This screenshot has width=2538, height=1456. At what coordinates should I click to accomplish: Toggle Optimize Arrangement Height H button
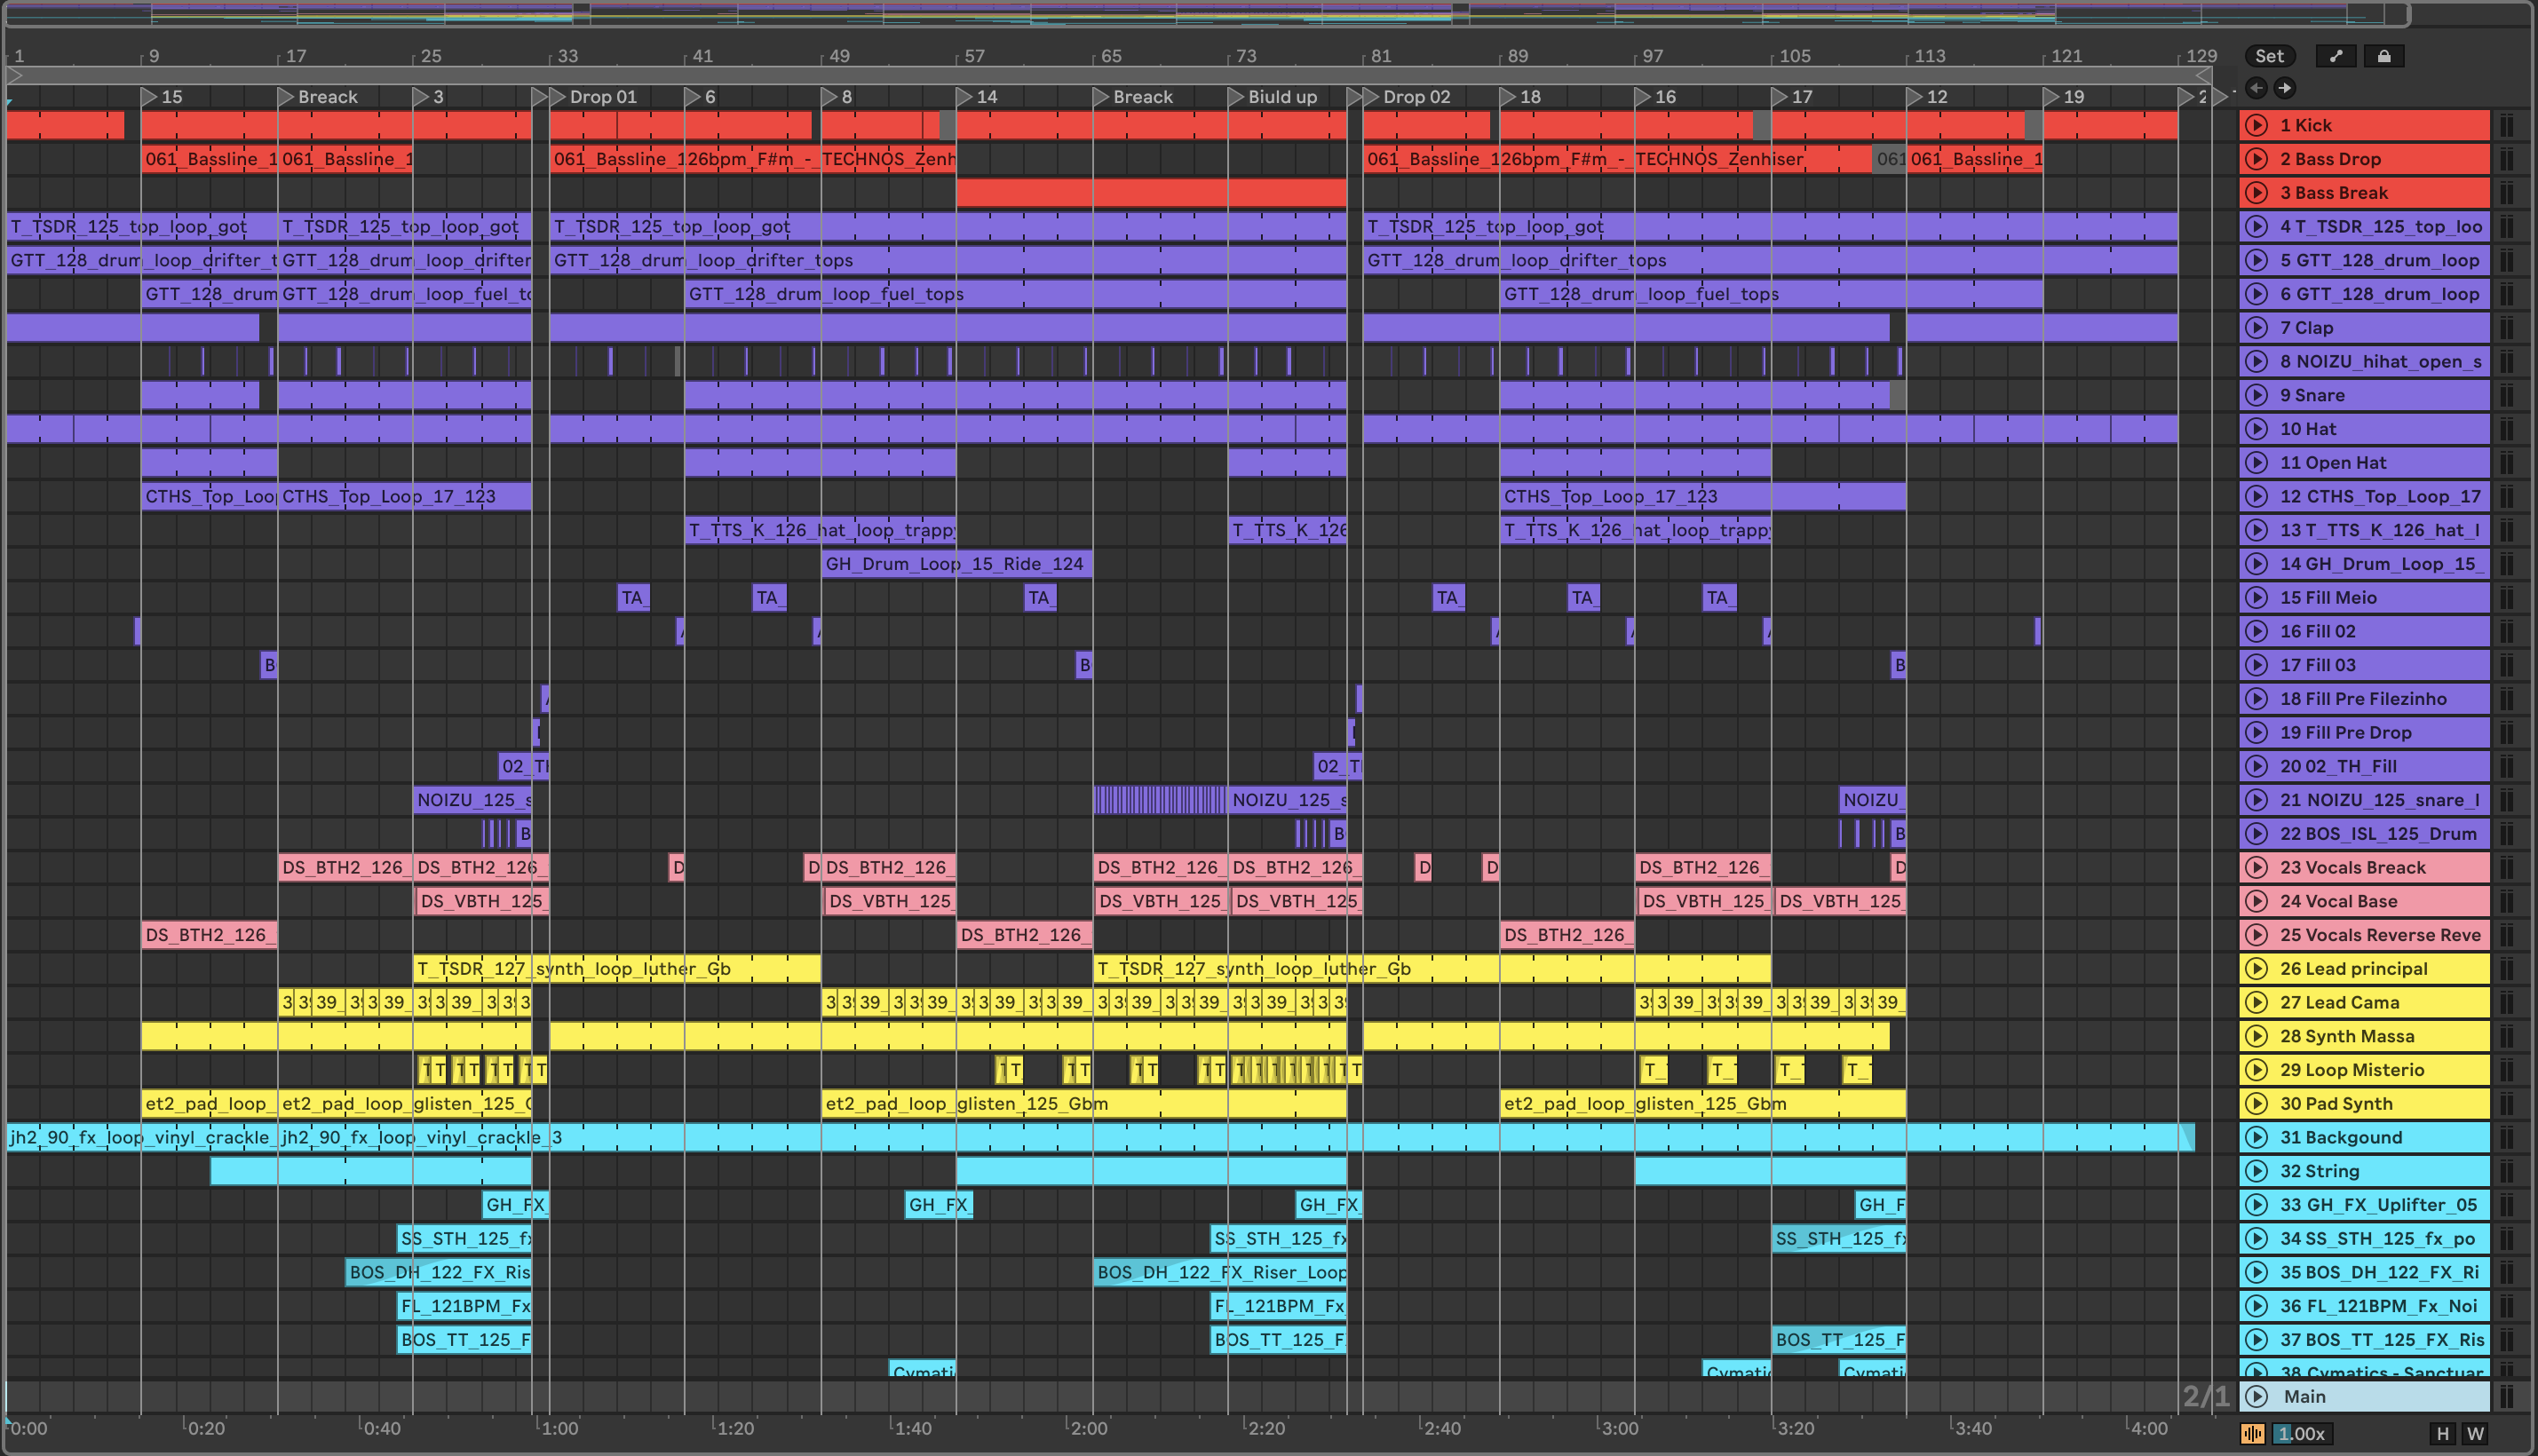click(x=2443, y=1434)
